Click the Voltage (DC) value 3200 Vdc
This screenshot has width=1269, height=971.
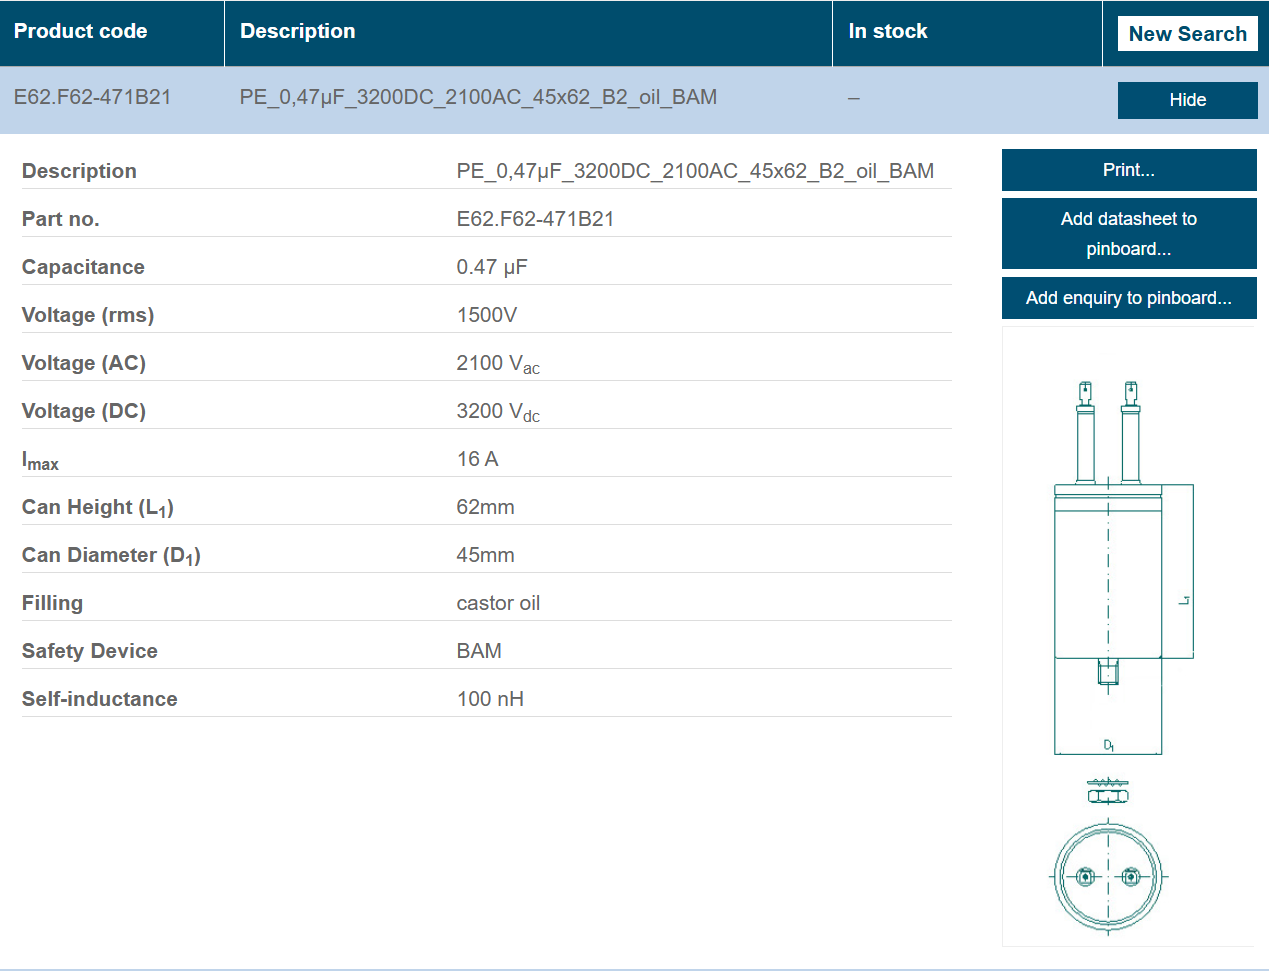[498, 410]
